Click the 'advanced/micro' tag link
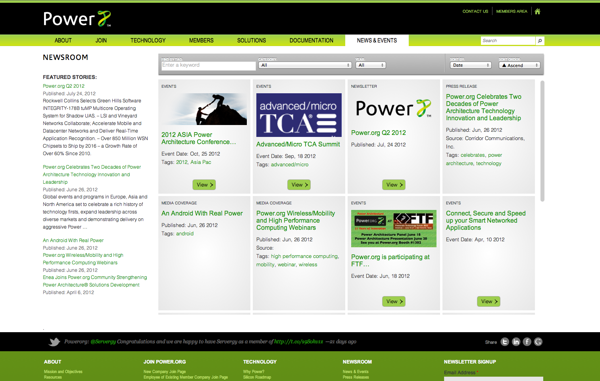The width and height of the screenshot is (600, 381). (290, 165)
